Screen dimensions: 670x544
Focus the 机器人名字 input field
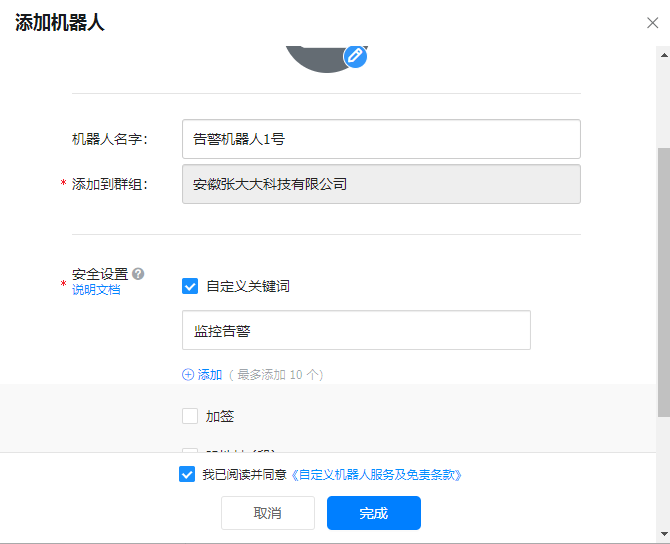pyautogui.click(x=381, y=139)
